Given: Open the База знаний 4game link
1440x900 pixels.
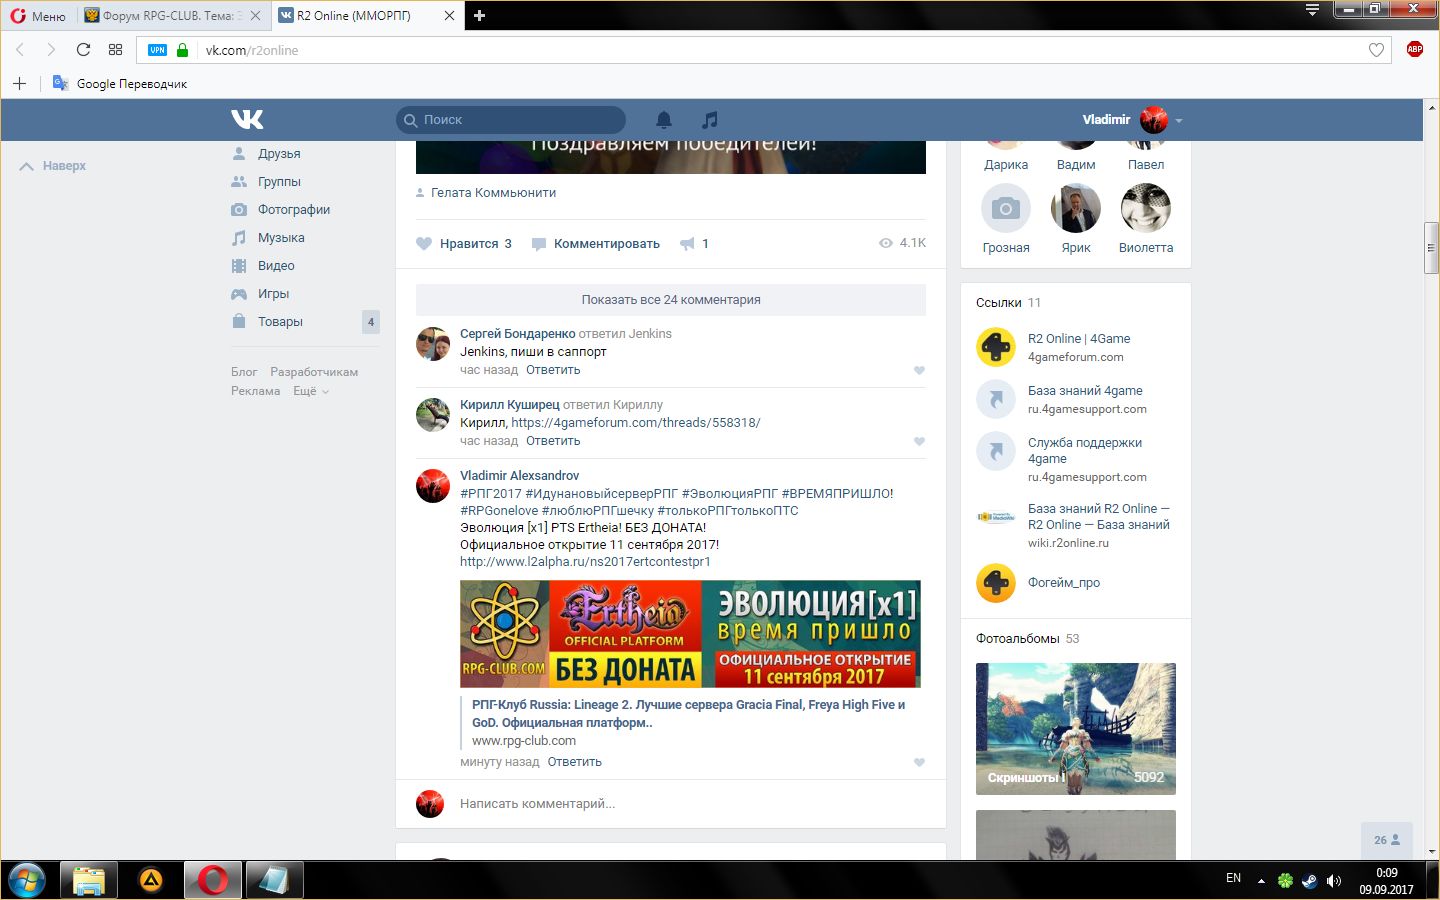Looking at the screenshot, I should coord(1085,391).
